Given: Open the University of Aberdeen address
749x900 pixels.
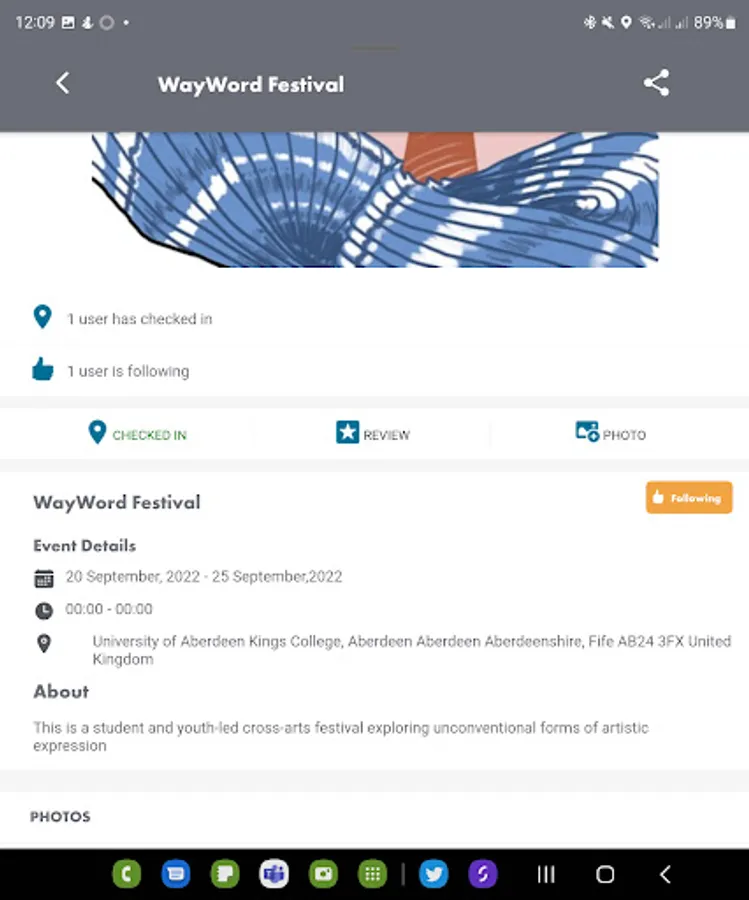Looking at the screenshot, I should (x=412, y=650).
